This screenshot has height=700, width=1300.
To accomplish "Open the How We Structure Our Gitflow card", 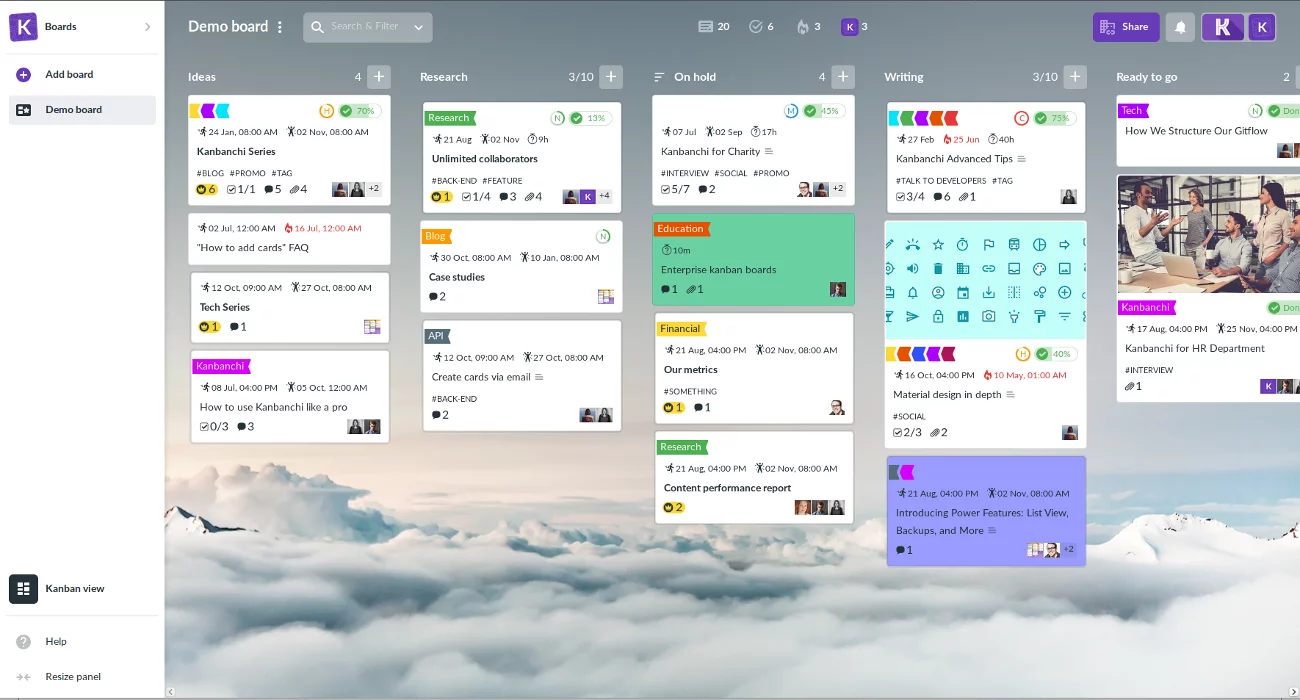I will point(1208,131).
